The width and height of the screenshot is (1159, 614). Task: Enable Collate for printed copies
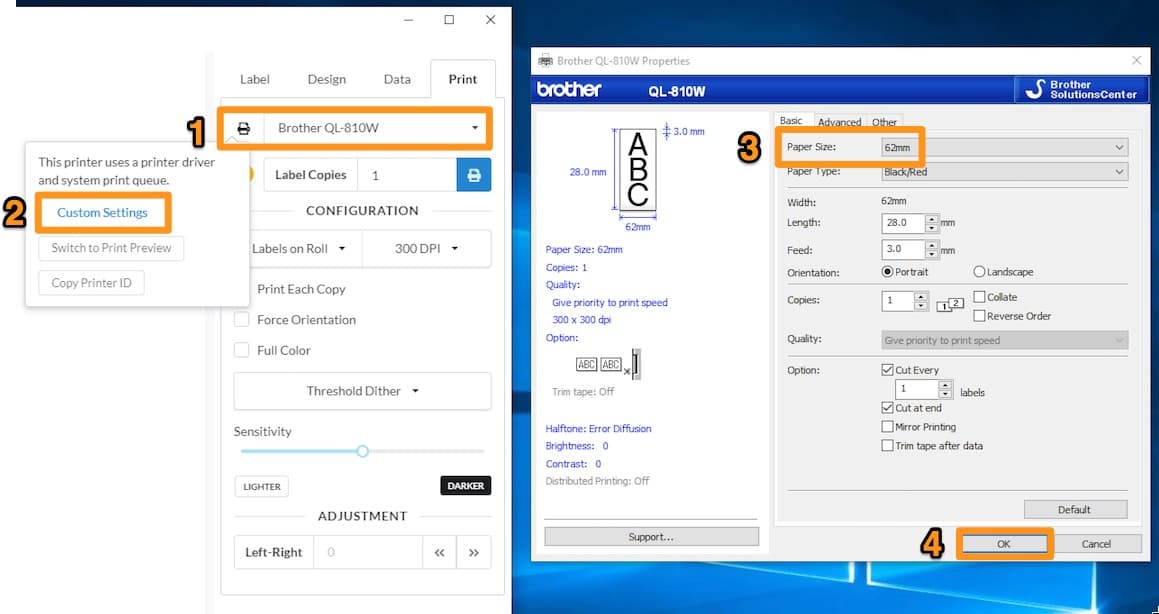(978, 296)
